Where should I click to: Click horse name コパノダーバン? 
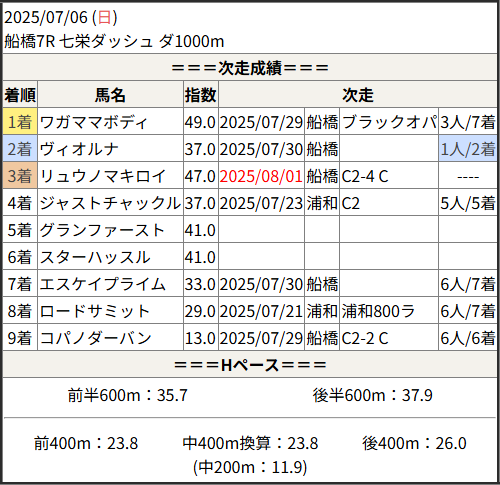point(96,338)
